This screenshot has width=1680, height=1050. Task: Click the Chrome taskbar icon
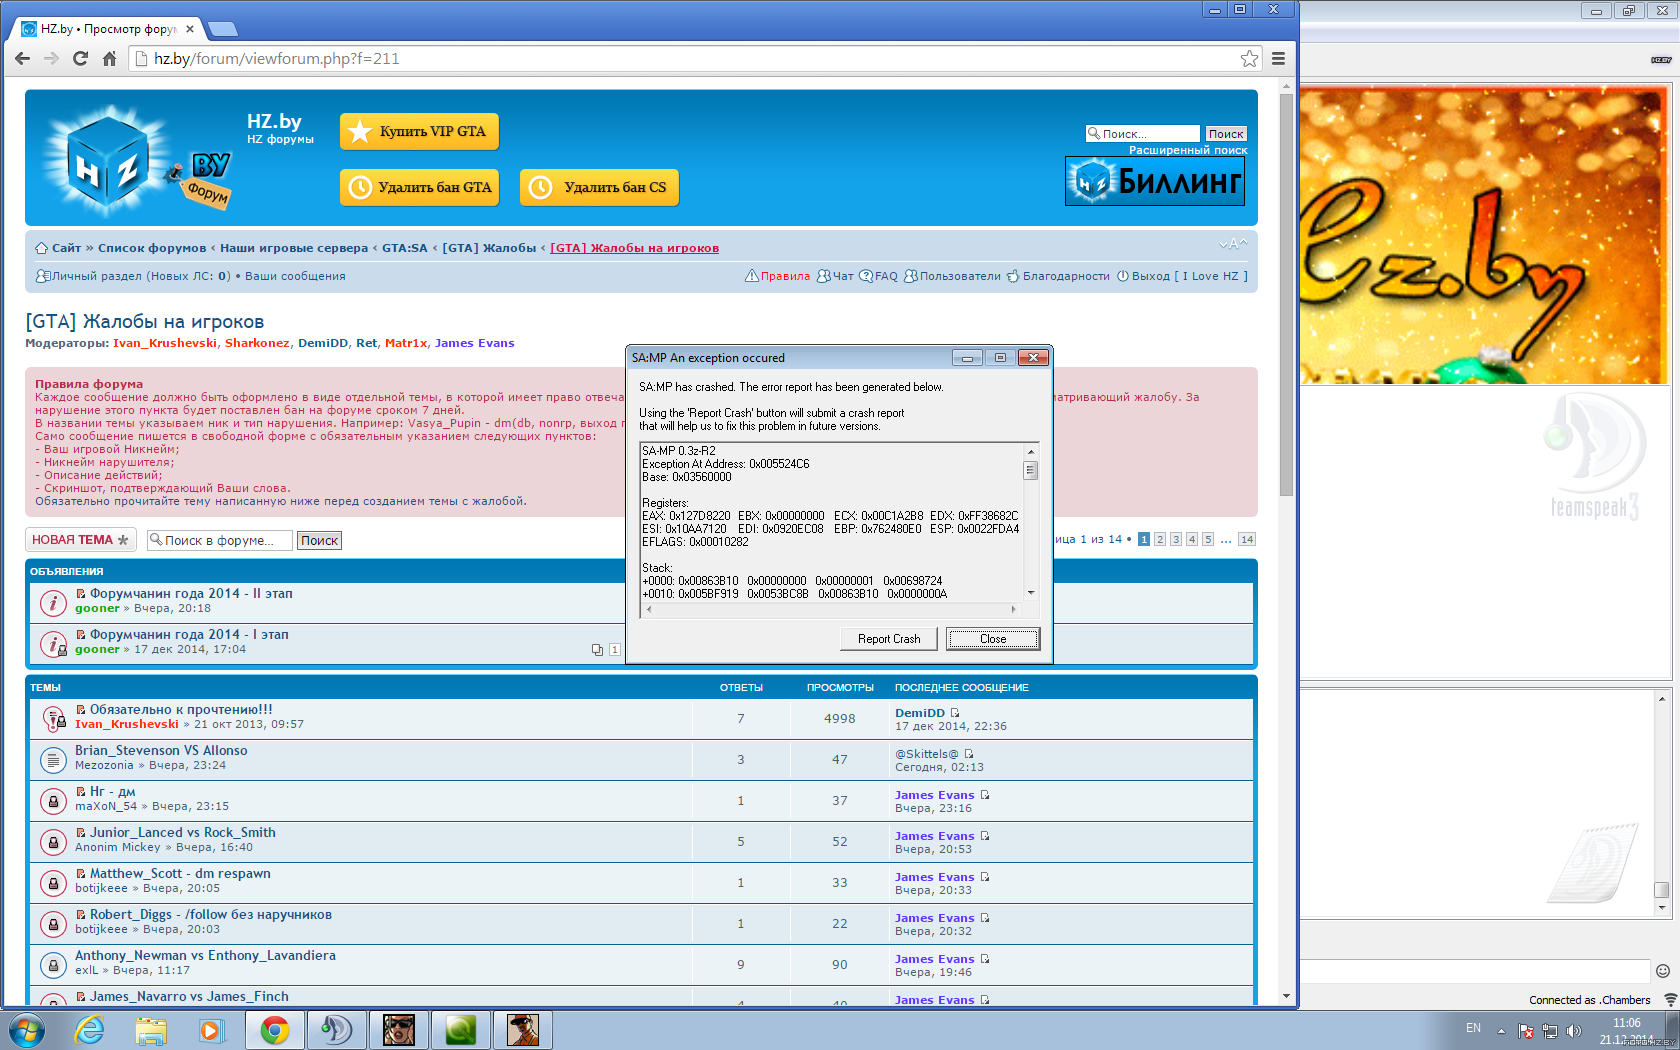(275, 1030)
